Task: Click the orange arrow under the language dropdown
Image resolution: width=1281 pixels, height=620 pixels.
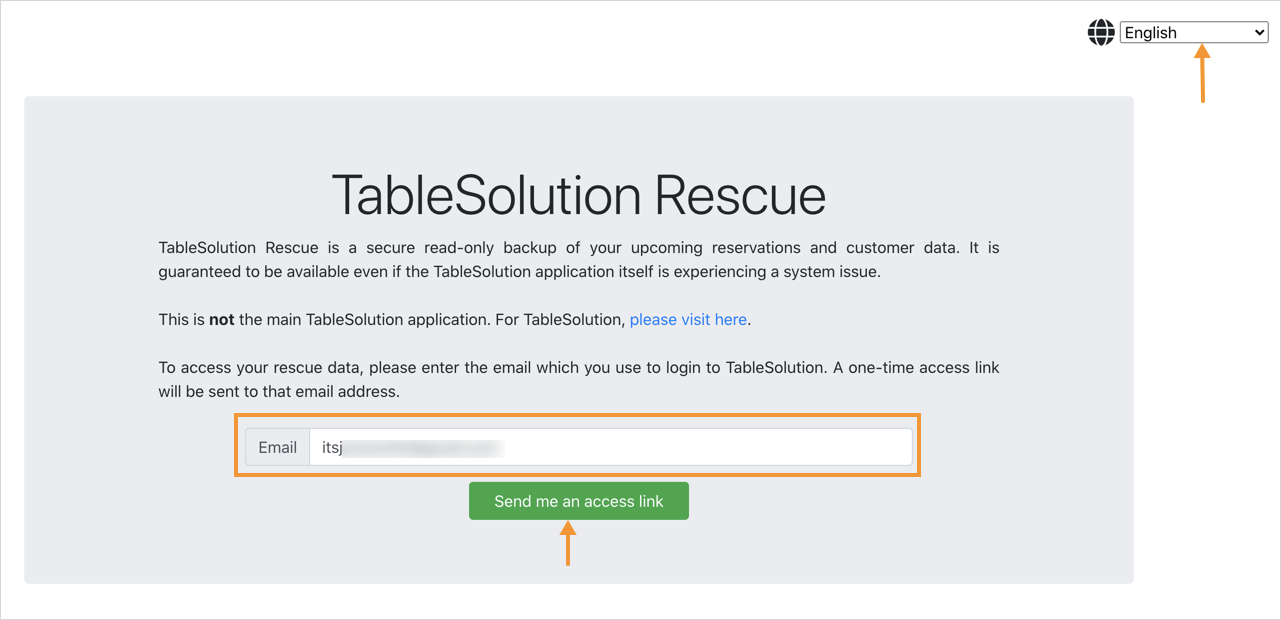Action: 1202,75
